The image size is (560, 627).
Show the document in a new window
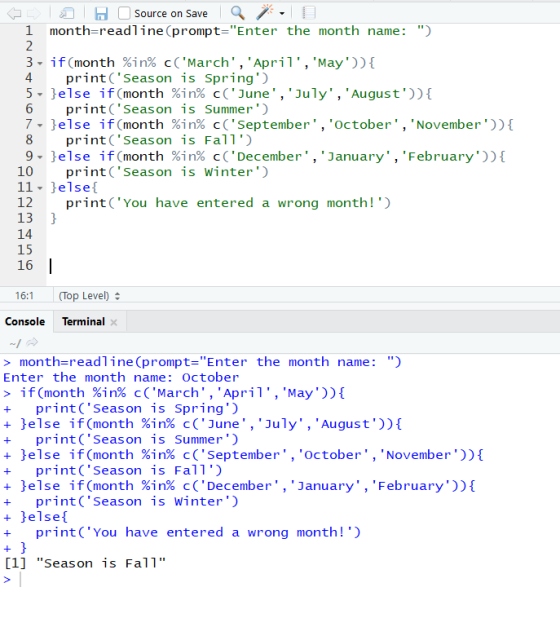point(67,14)
